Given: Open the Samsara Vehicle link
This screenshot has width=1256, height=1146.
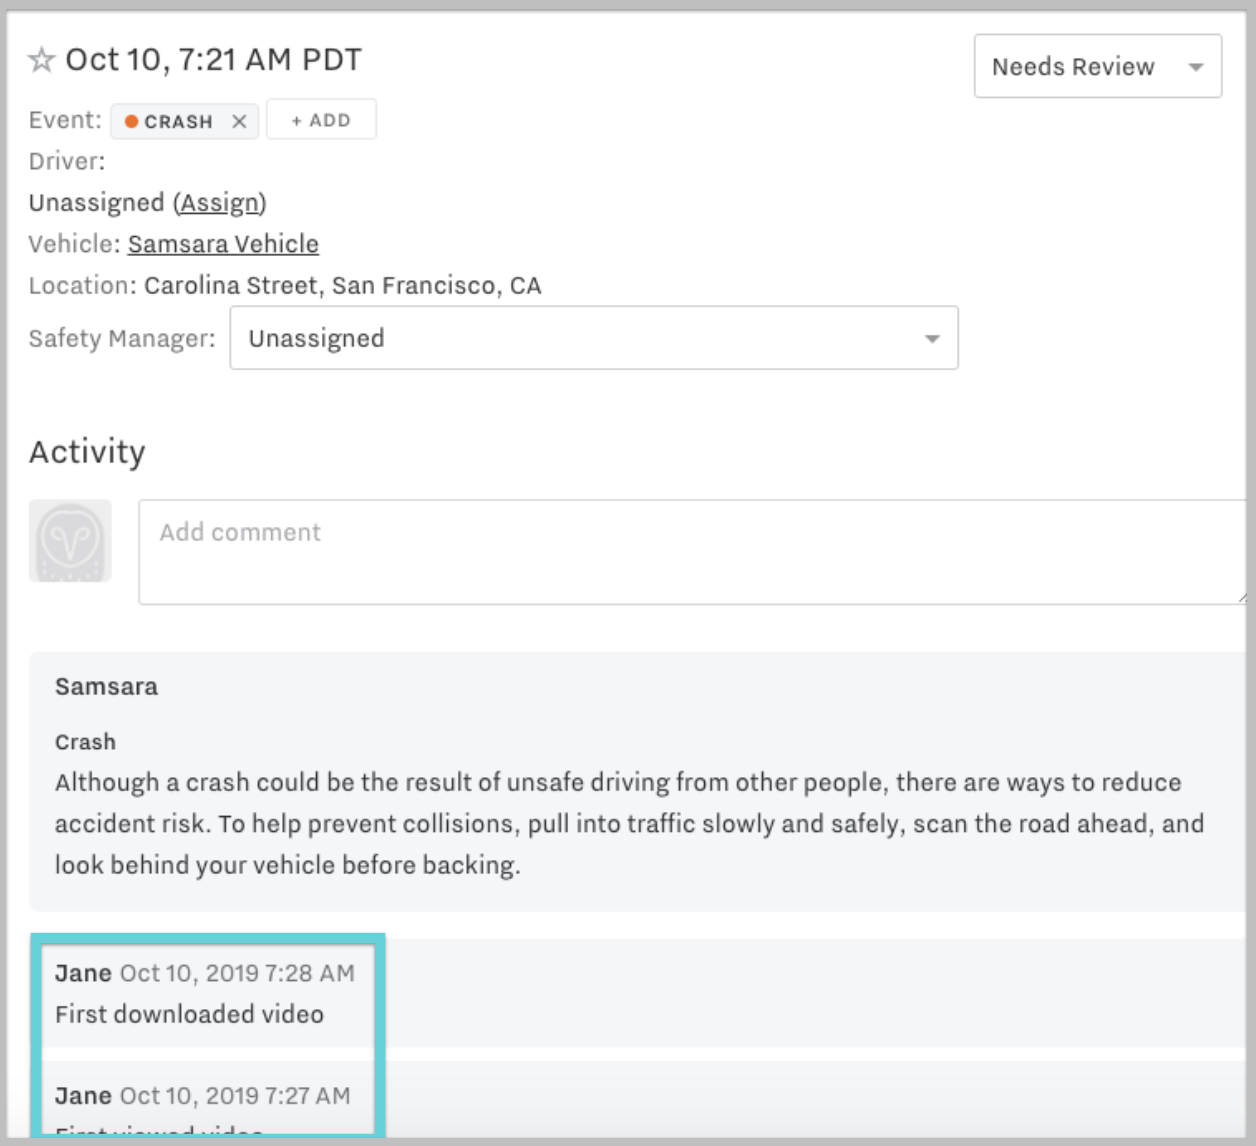Looking at the screenshot, I should (x=223, y=244).
